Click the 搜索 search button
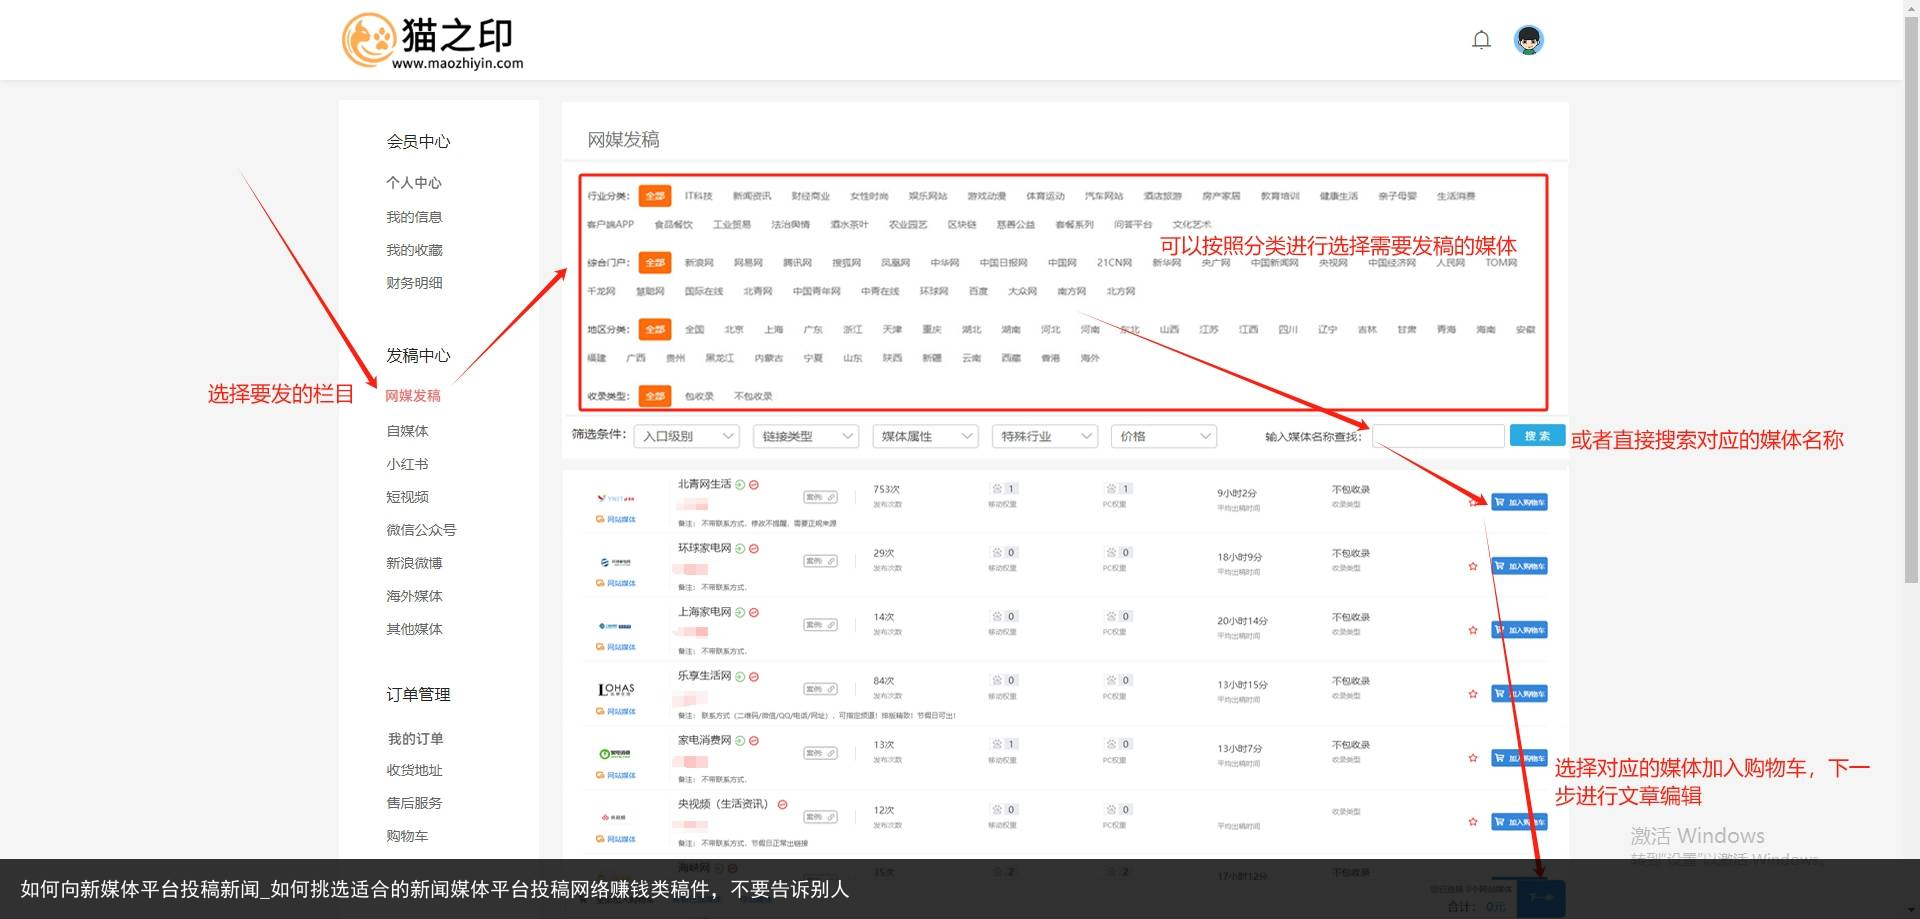Viewport: 1920px width, 919px height. [x=1537, y=436]
